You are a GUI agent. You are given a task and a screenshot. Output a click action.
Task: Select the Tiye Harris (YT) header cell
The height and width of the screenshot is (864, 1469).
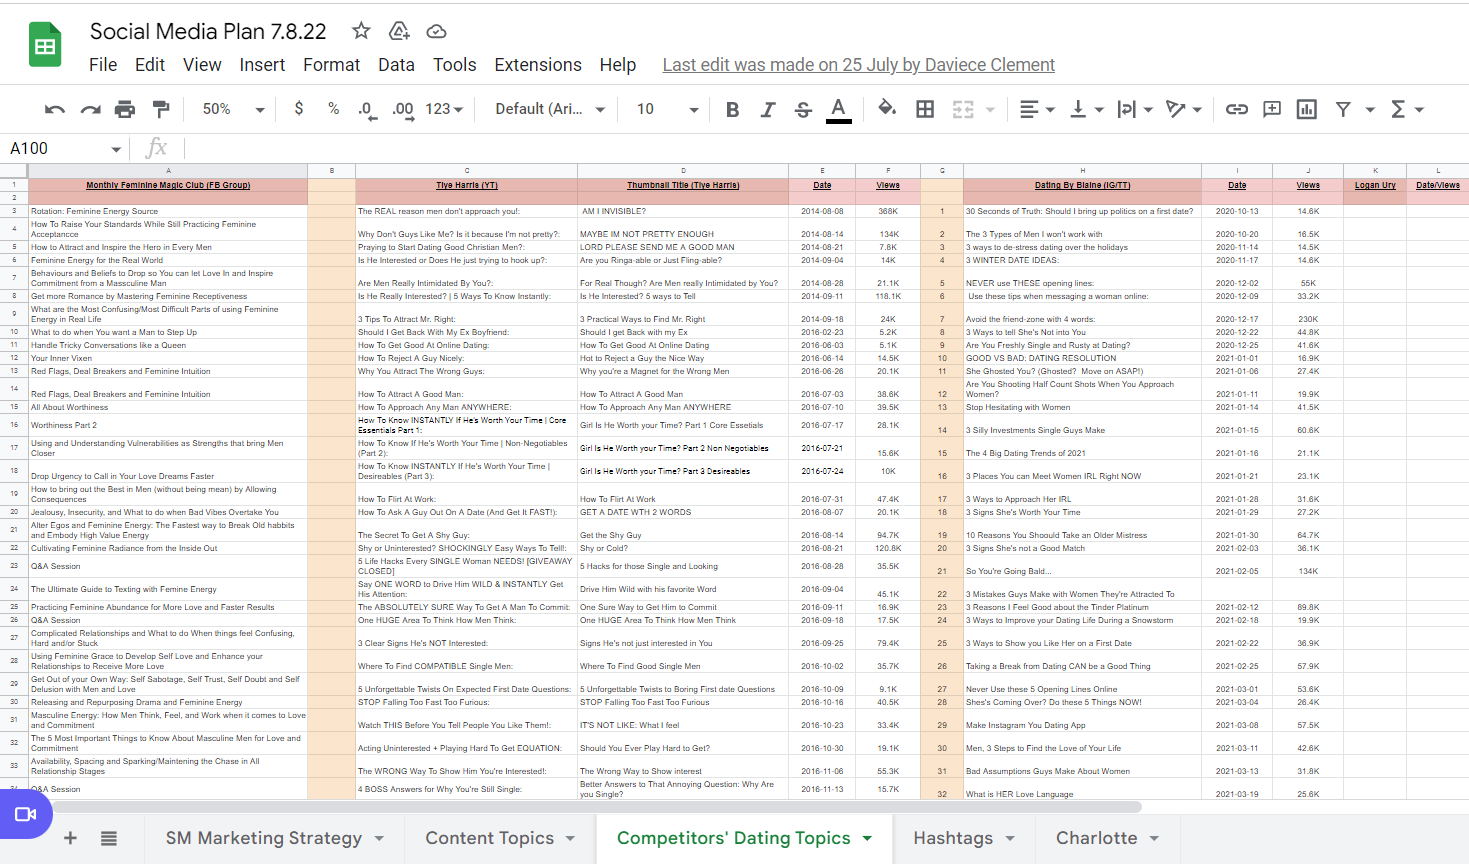pyautogui.click(x=466, y=185)
